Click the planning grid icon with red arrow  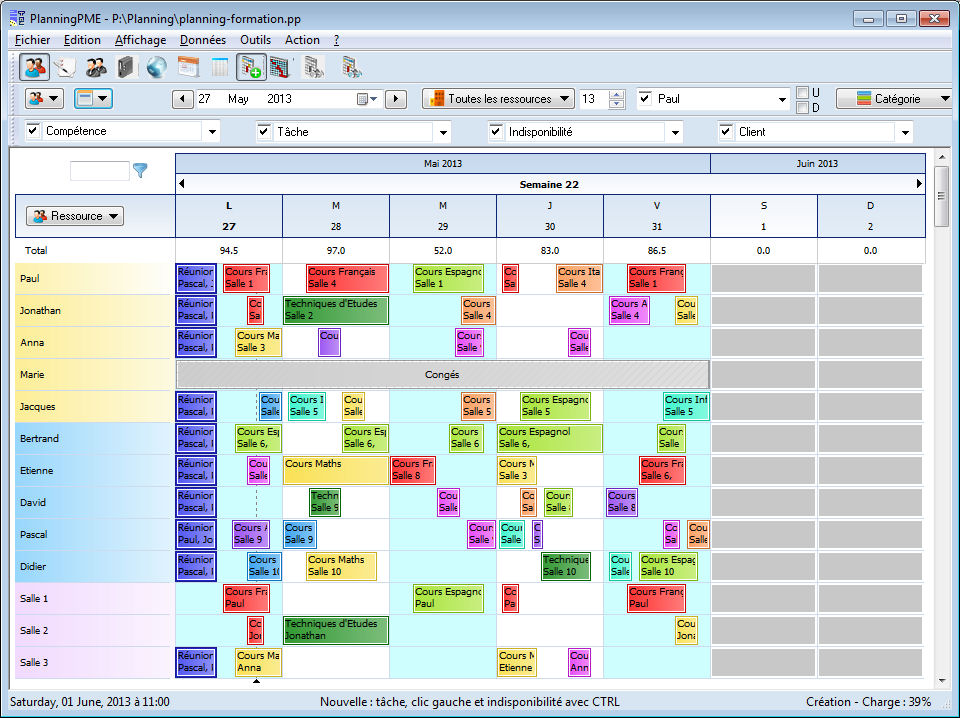tap(280, 67)
